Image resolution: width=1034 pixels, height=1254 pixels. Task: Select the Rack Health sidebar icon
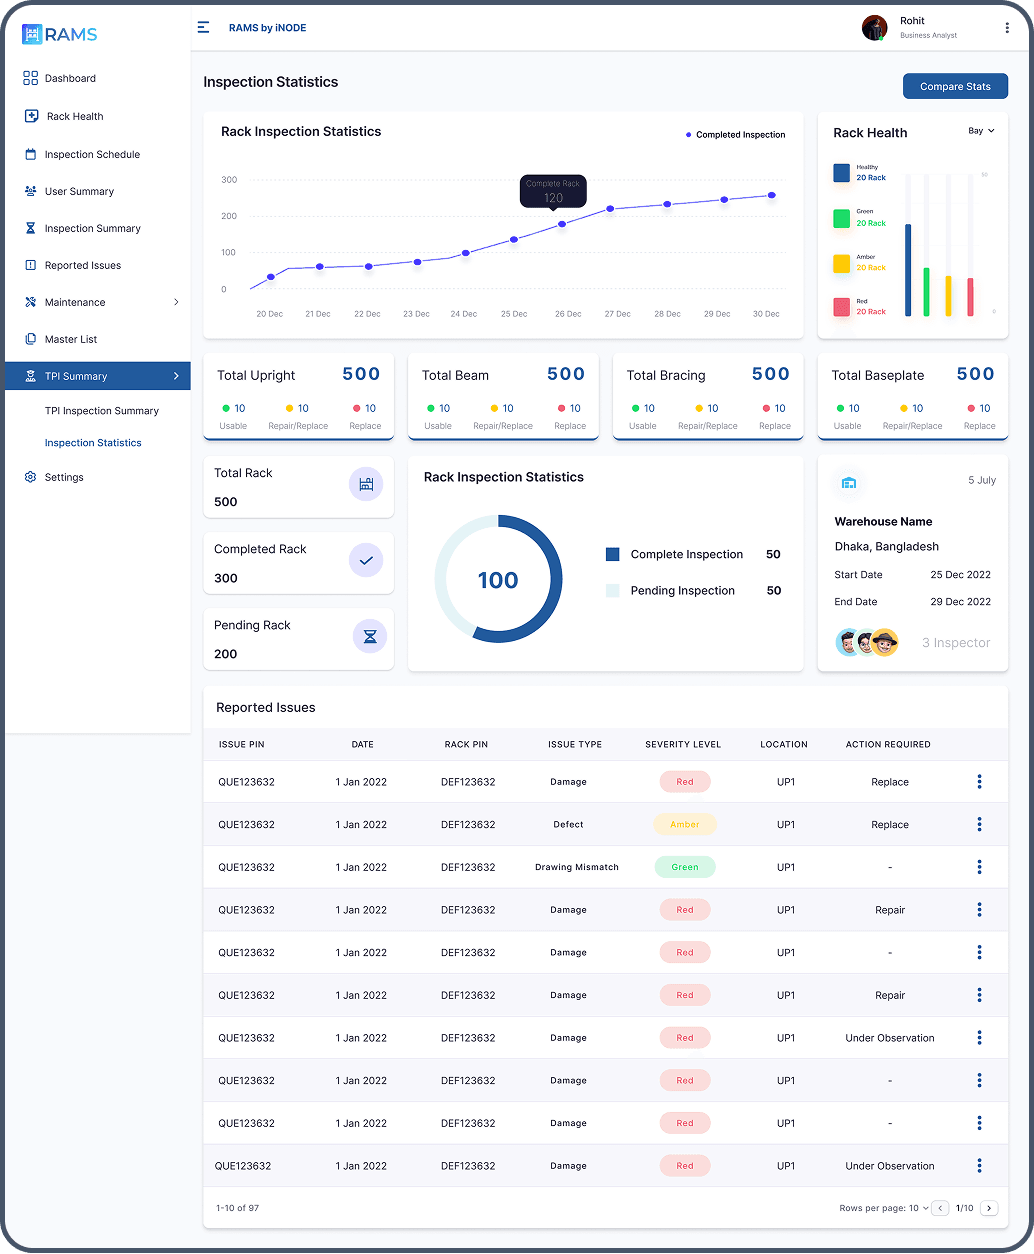click(29, 116)
